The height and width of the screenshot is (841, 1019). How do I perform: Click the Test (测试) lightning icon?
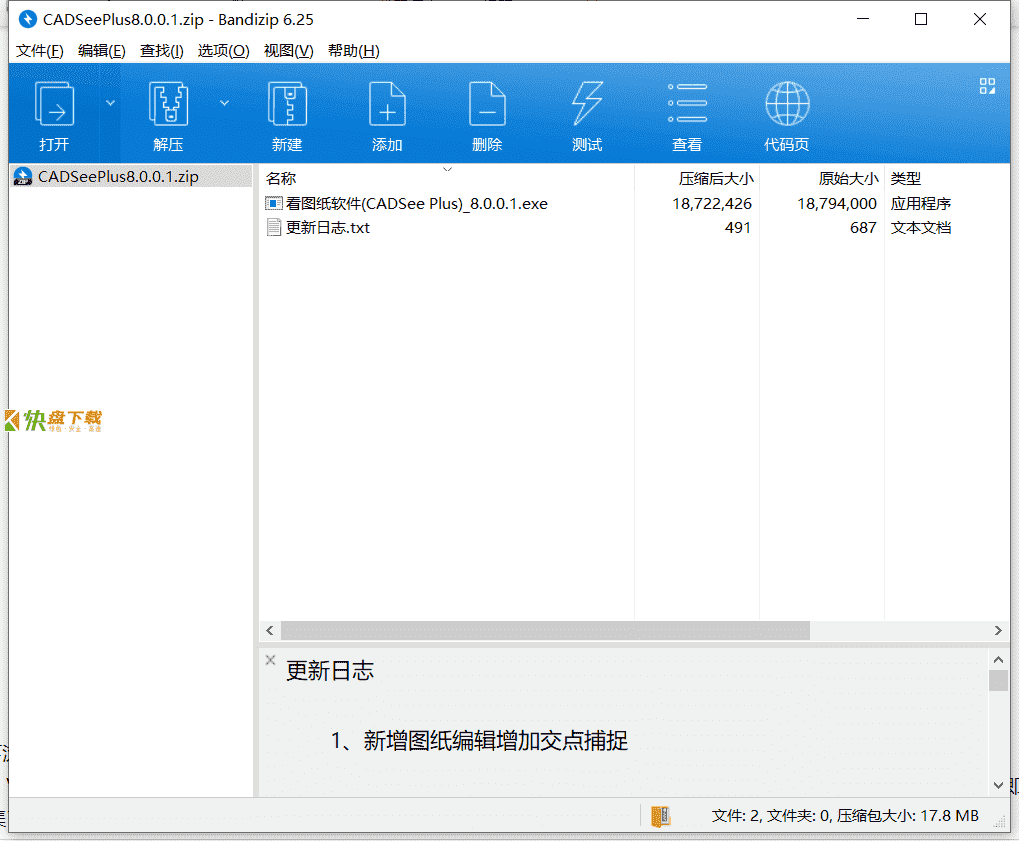[587, 104]
